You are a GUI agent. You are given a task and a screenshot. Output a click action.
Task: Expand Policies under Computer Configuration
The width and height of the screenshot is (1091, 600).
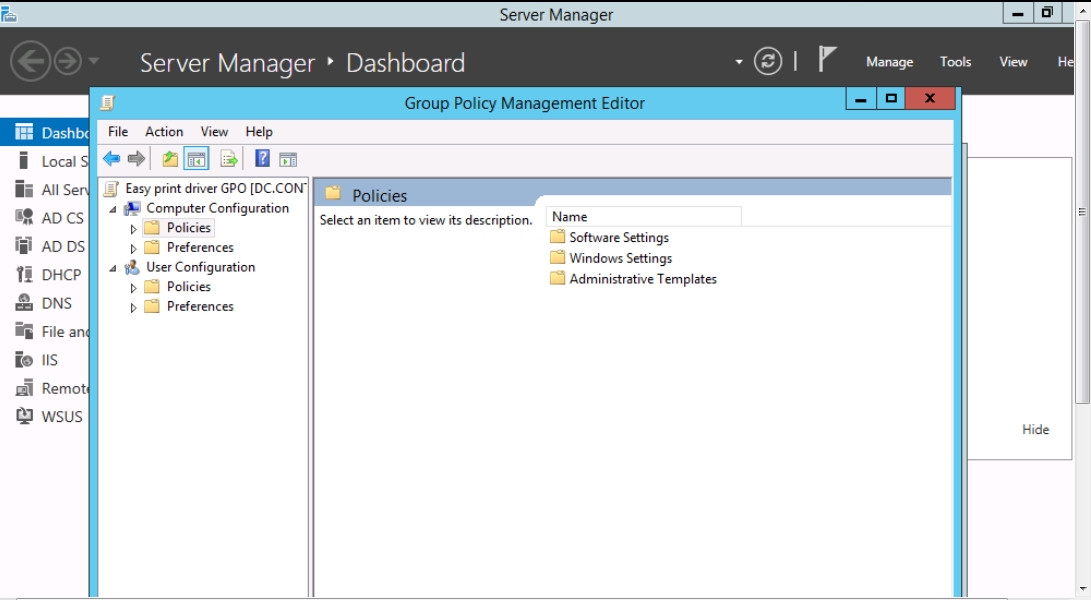point(134,229)
